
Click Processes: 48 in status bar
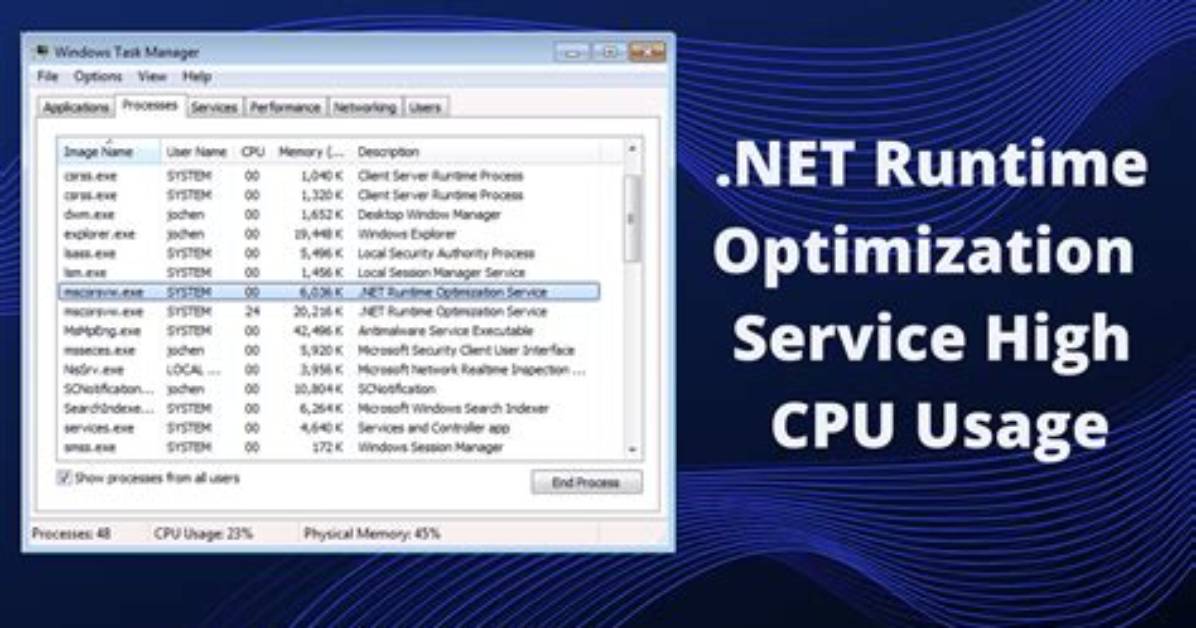71,533
